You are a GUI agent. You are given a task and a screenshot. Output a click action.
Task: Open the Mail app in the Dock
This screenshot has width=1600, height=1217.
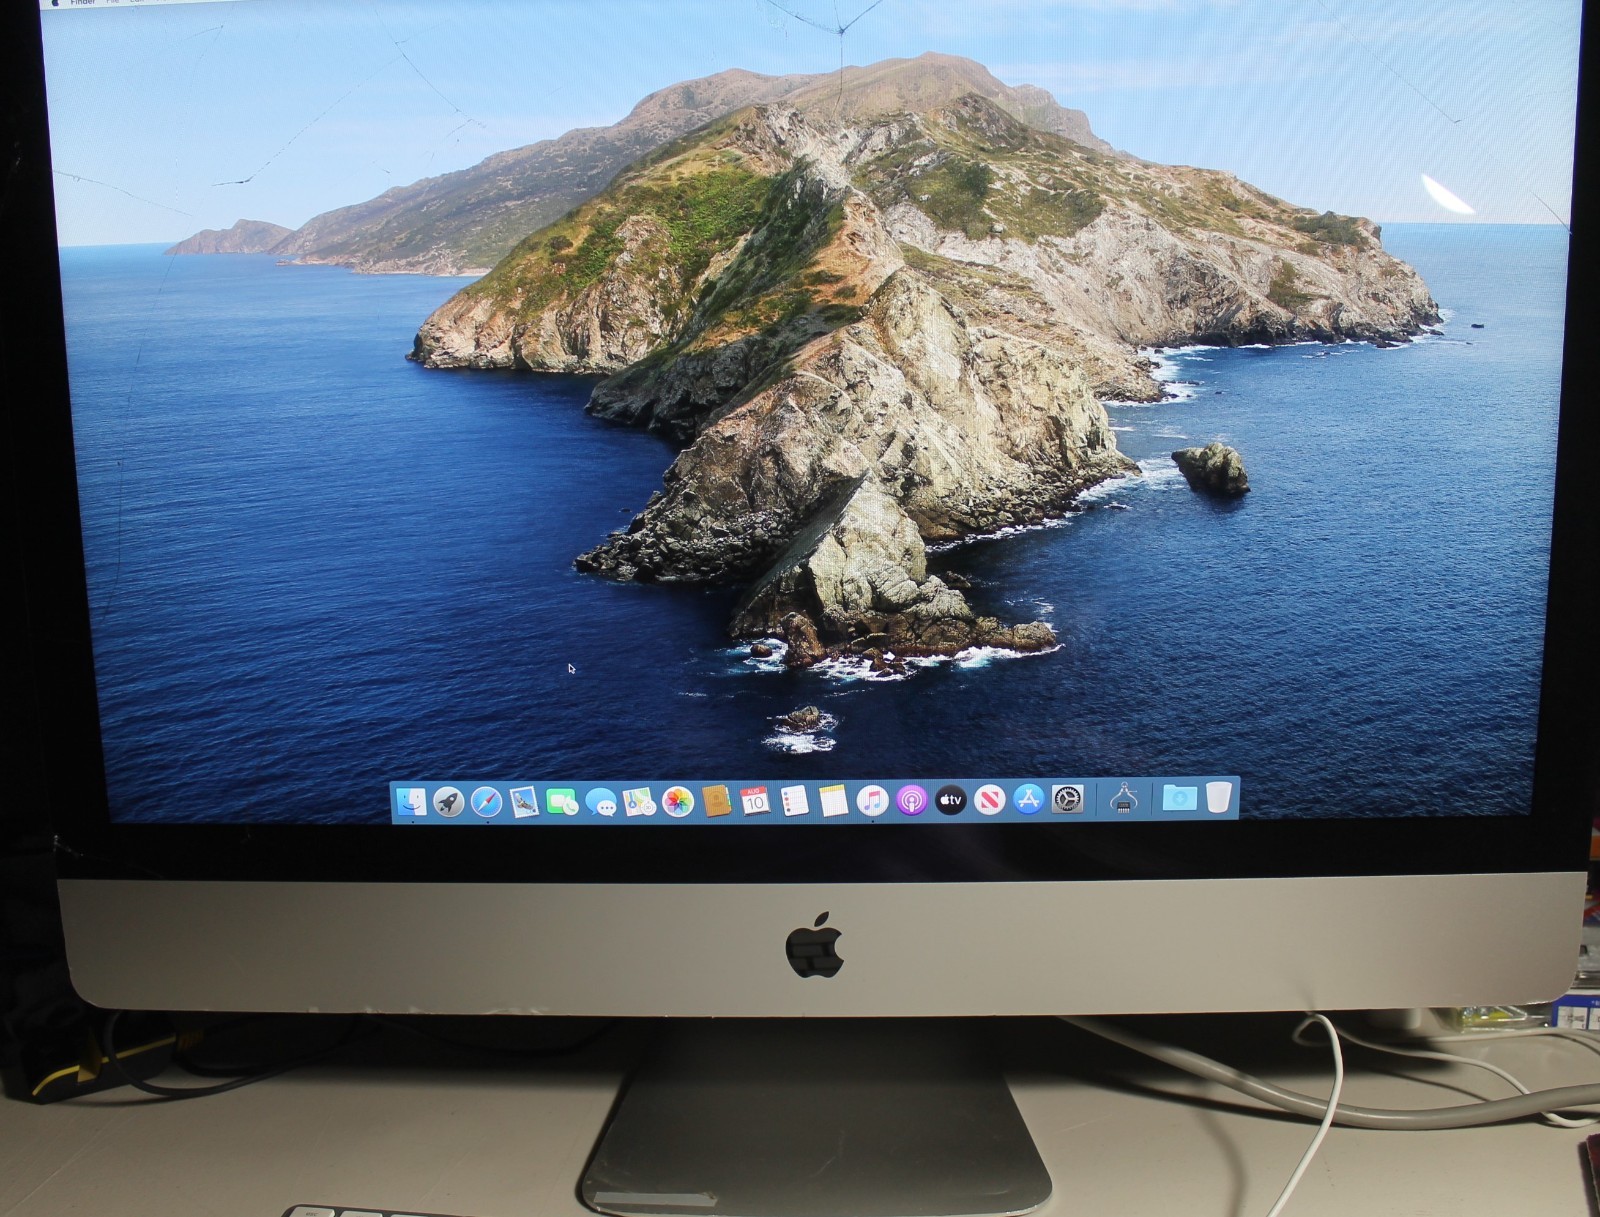point(525,801)
